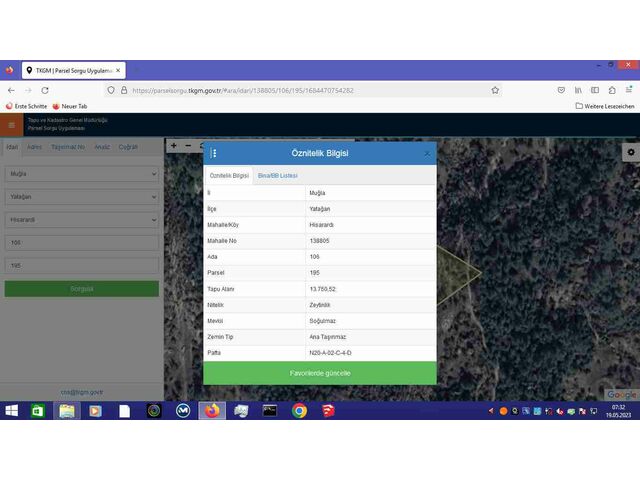Open Chrome from the taskbar
The image size is (640, 480).
pos(299,410)
